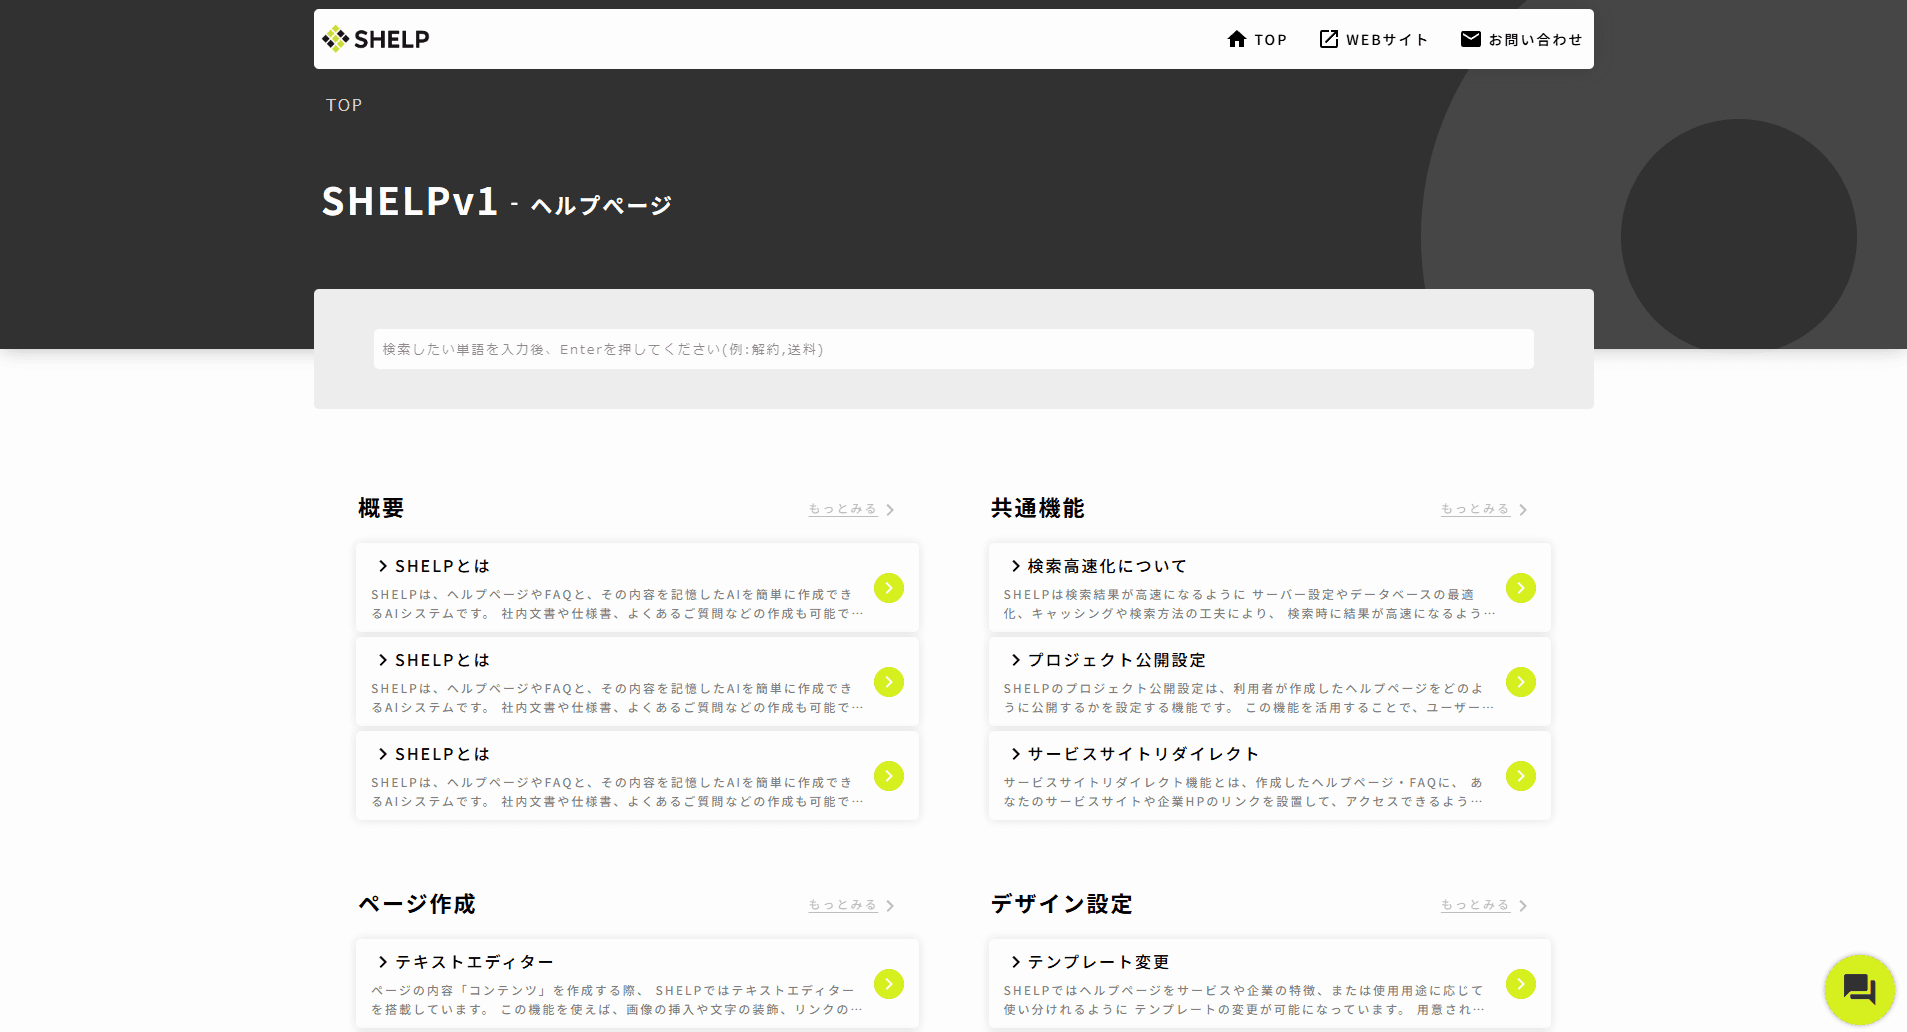Image resolution: width=1907 pixels, height=1032 pixels.
Task: Expand the 検索高速化について title chevron
Action: (1014, 565)
